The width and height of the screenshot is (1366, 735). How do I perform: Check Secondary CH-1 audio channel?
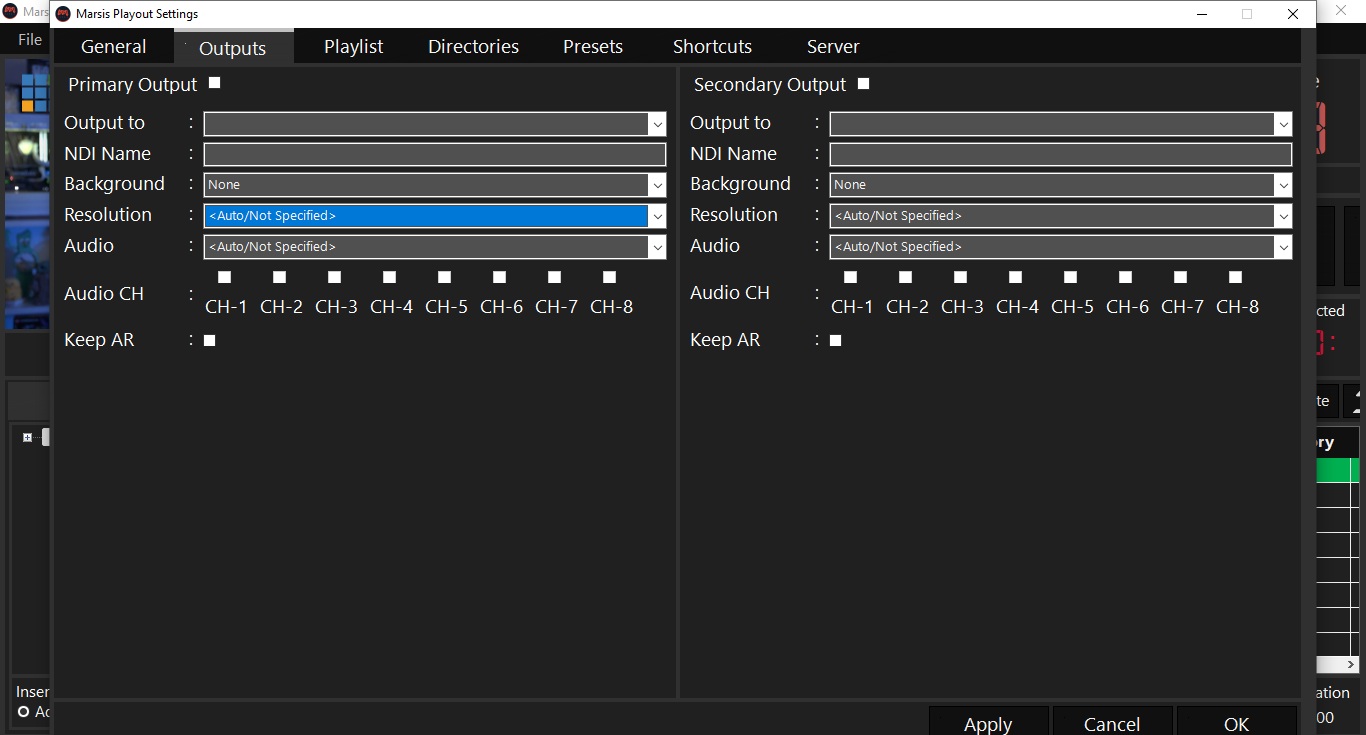[x=850, y=277]
